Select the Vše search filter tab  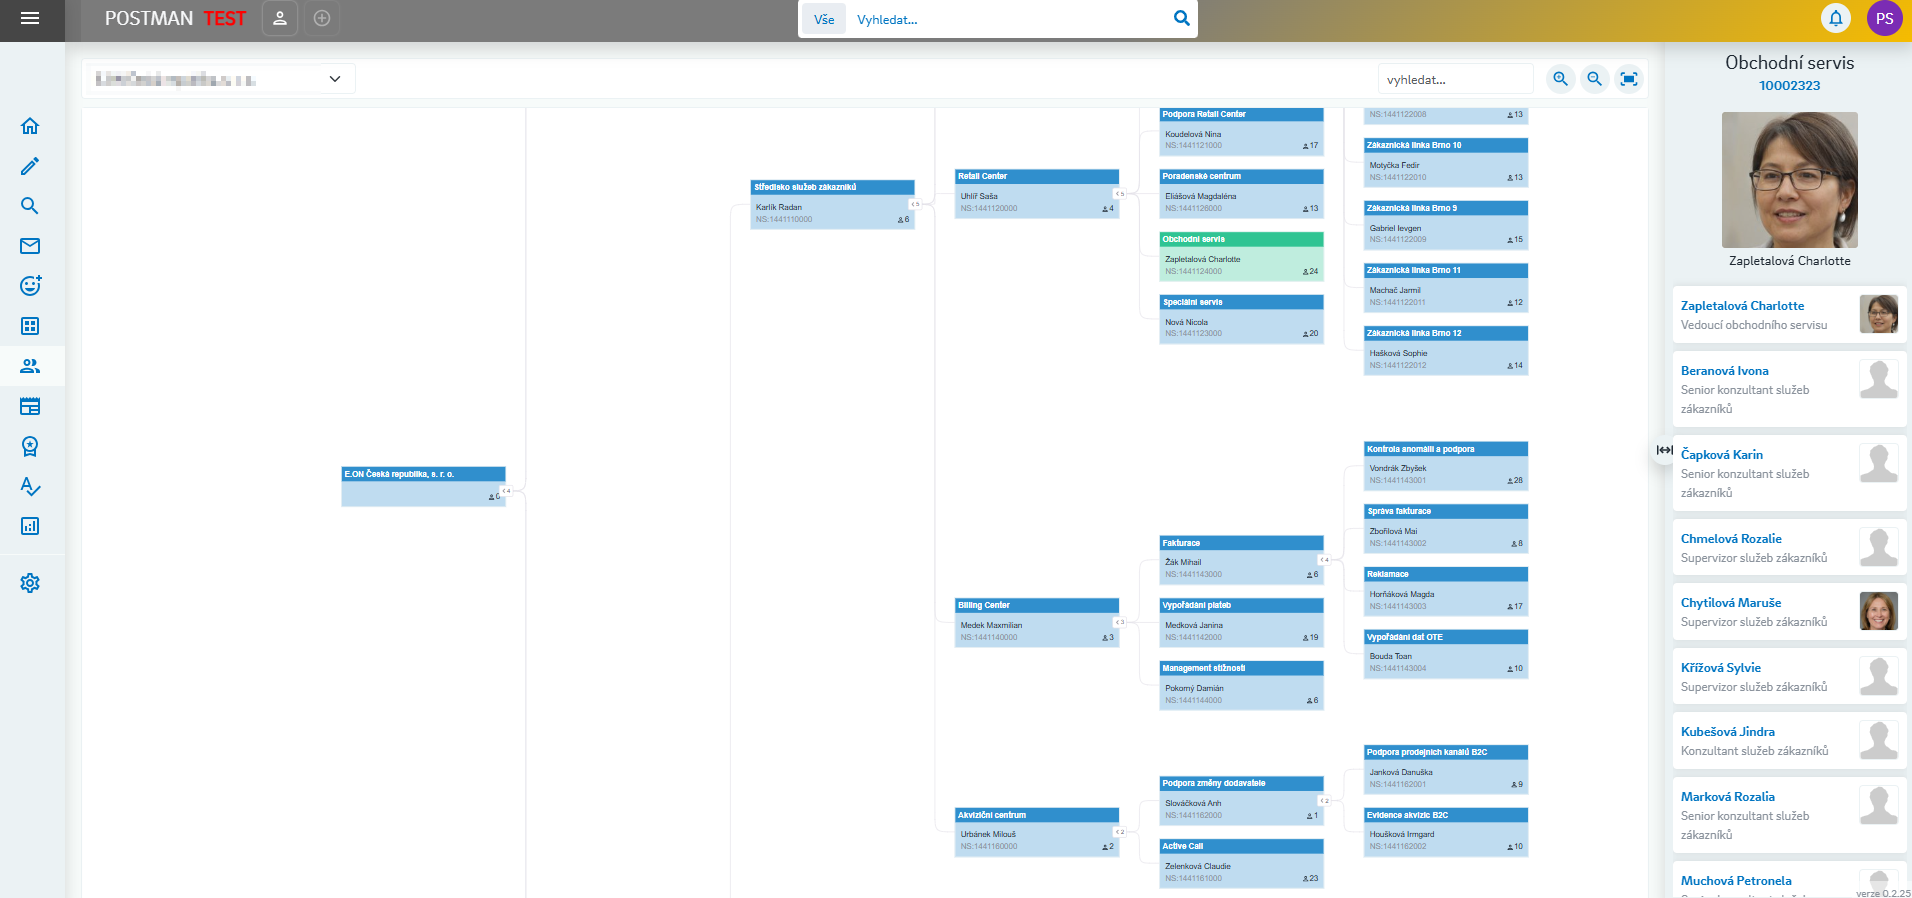tap(823, 19)
